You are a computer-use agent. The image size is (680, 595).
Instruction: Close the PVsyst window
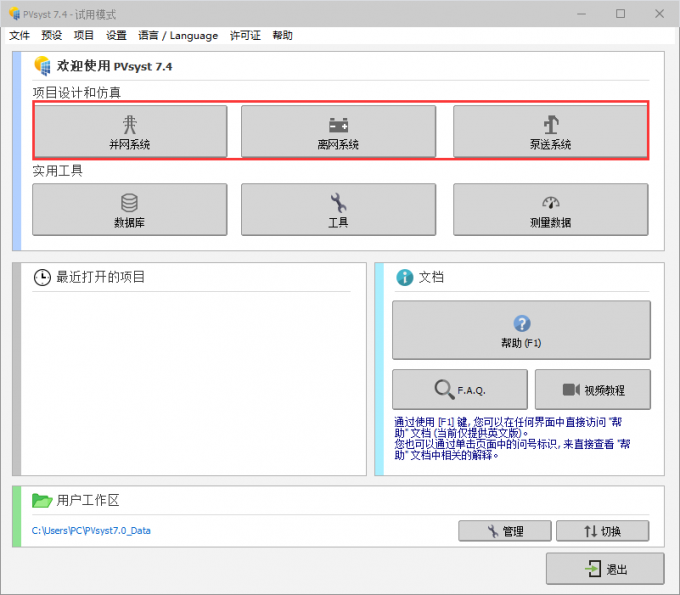(659, 14)
